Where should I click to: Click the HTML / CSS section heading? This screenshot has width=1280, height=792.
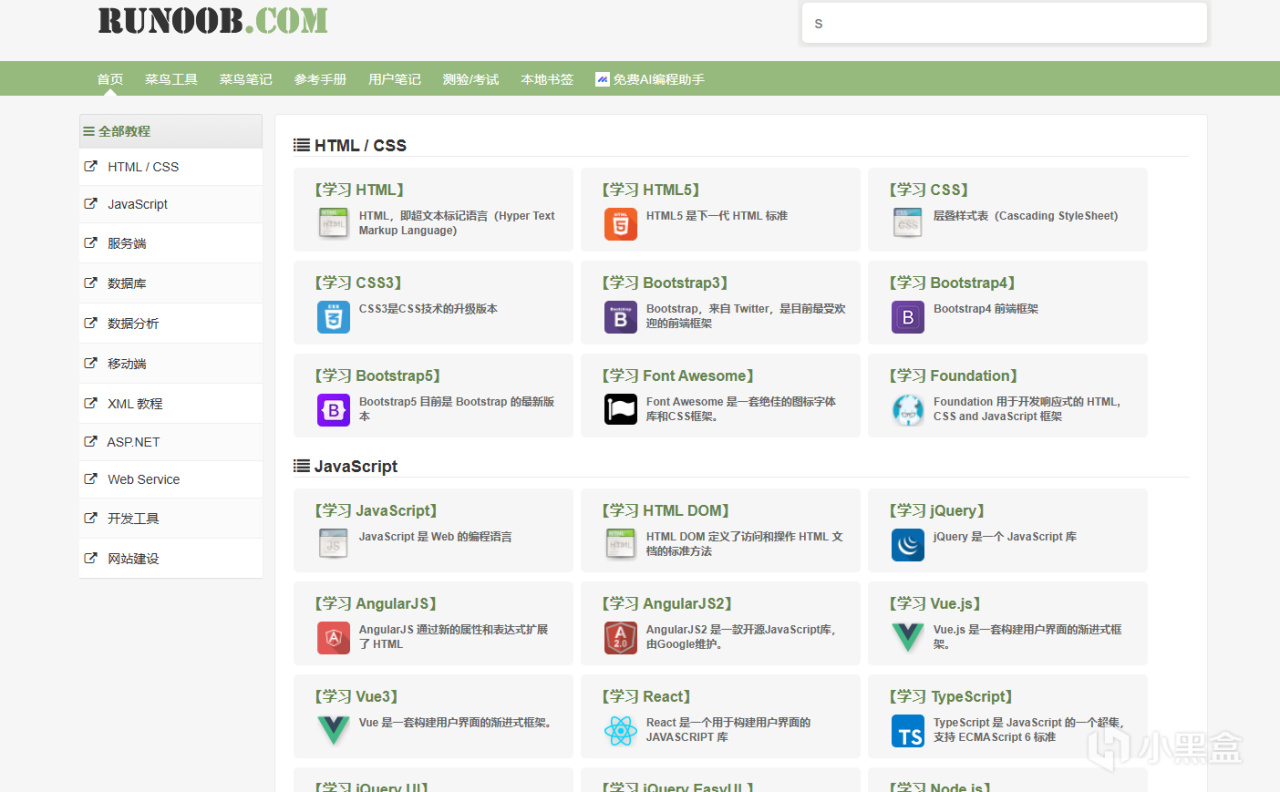tap(350, 145)
